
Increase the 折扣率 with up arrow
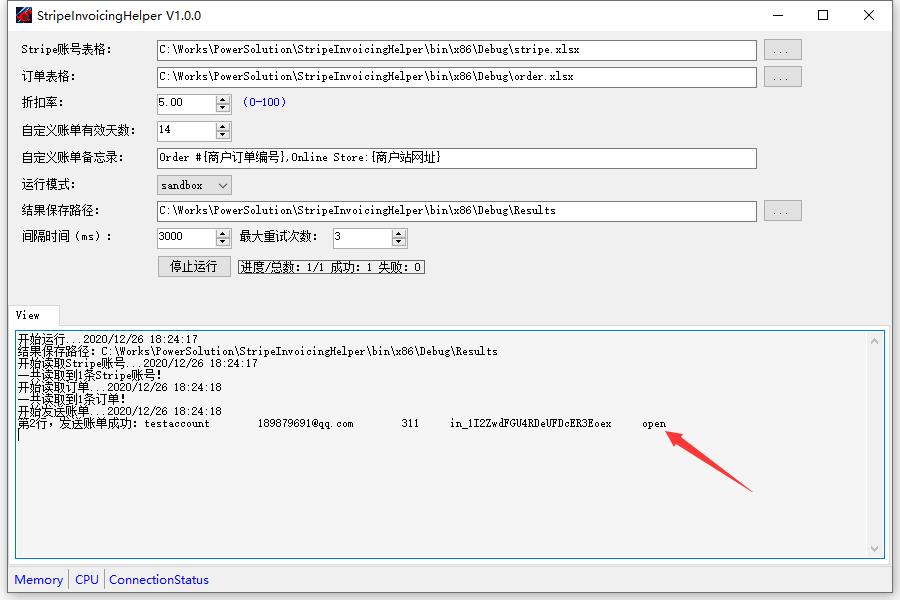click(x=223, y=99)
